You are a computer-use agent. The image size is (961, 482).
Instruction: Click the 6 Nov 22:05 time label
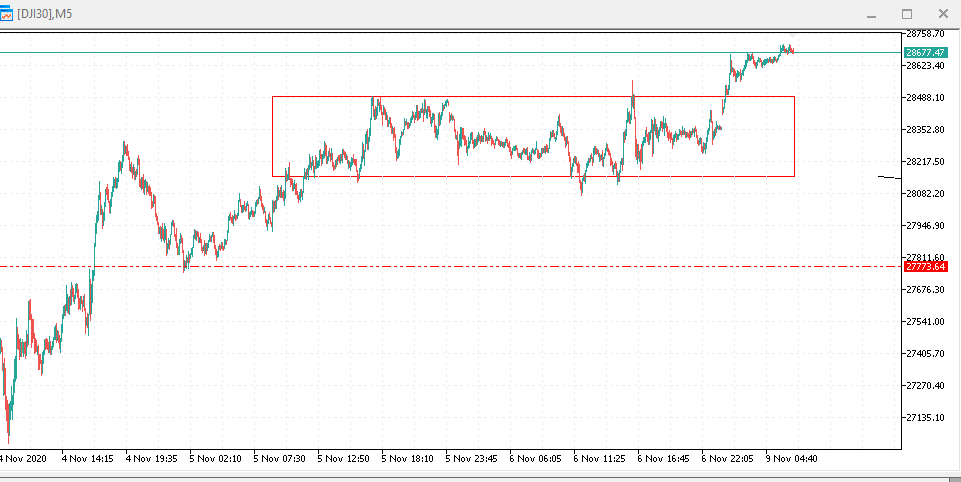(x=727, y=458)
